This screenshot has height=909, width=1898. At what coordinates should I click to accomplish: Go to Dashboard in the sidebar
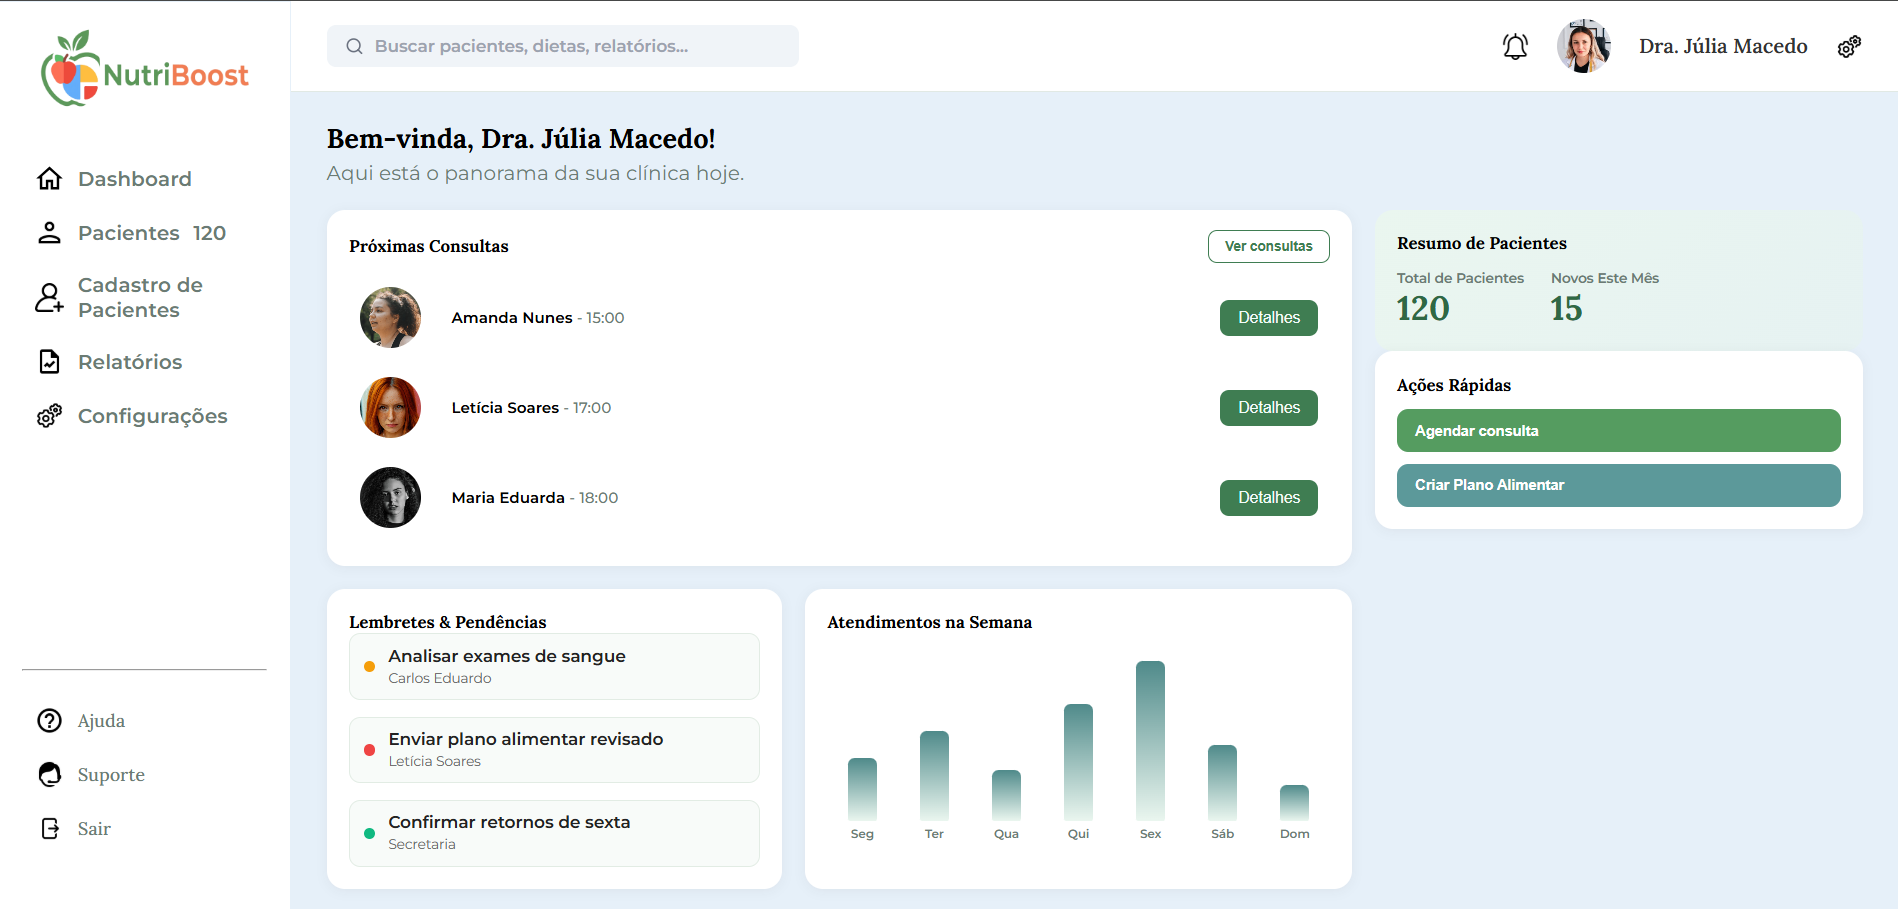coord(135,179)
